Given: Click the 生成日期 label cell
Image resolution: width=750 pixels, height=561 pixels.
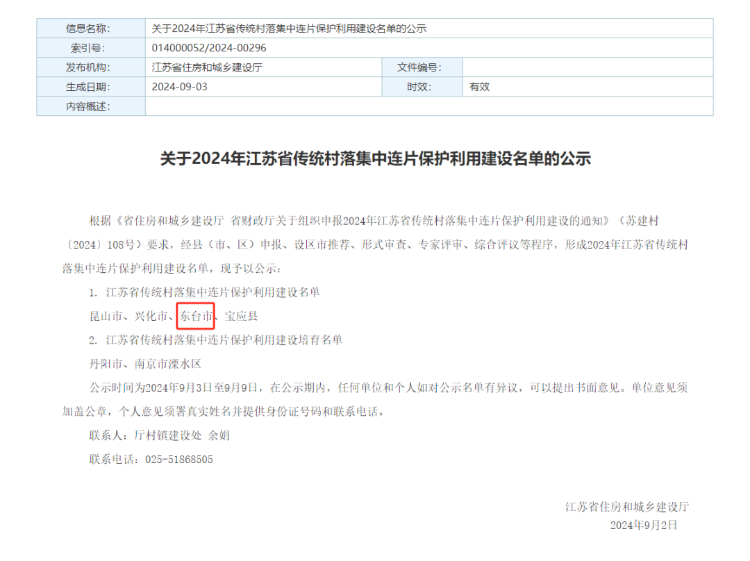Looking at the screenshot, I should pyautogui.click(x=91, y=87).
